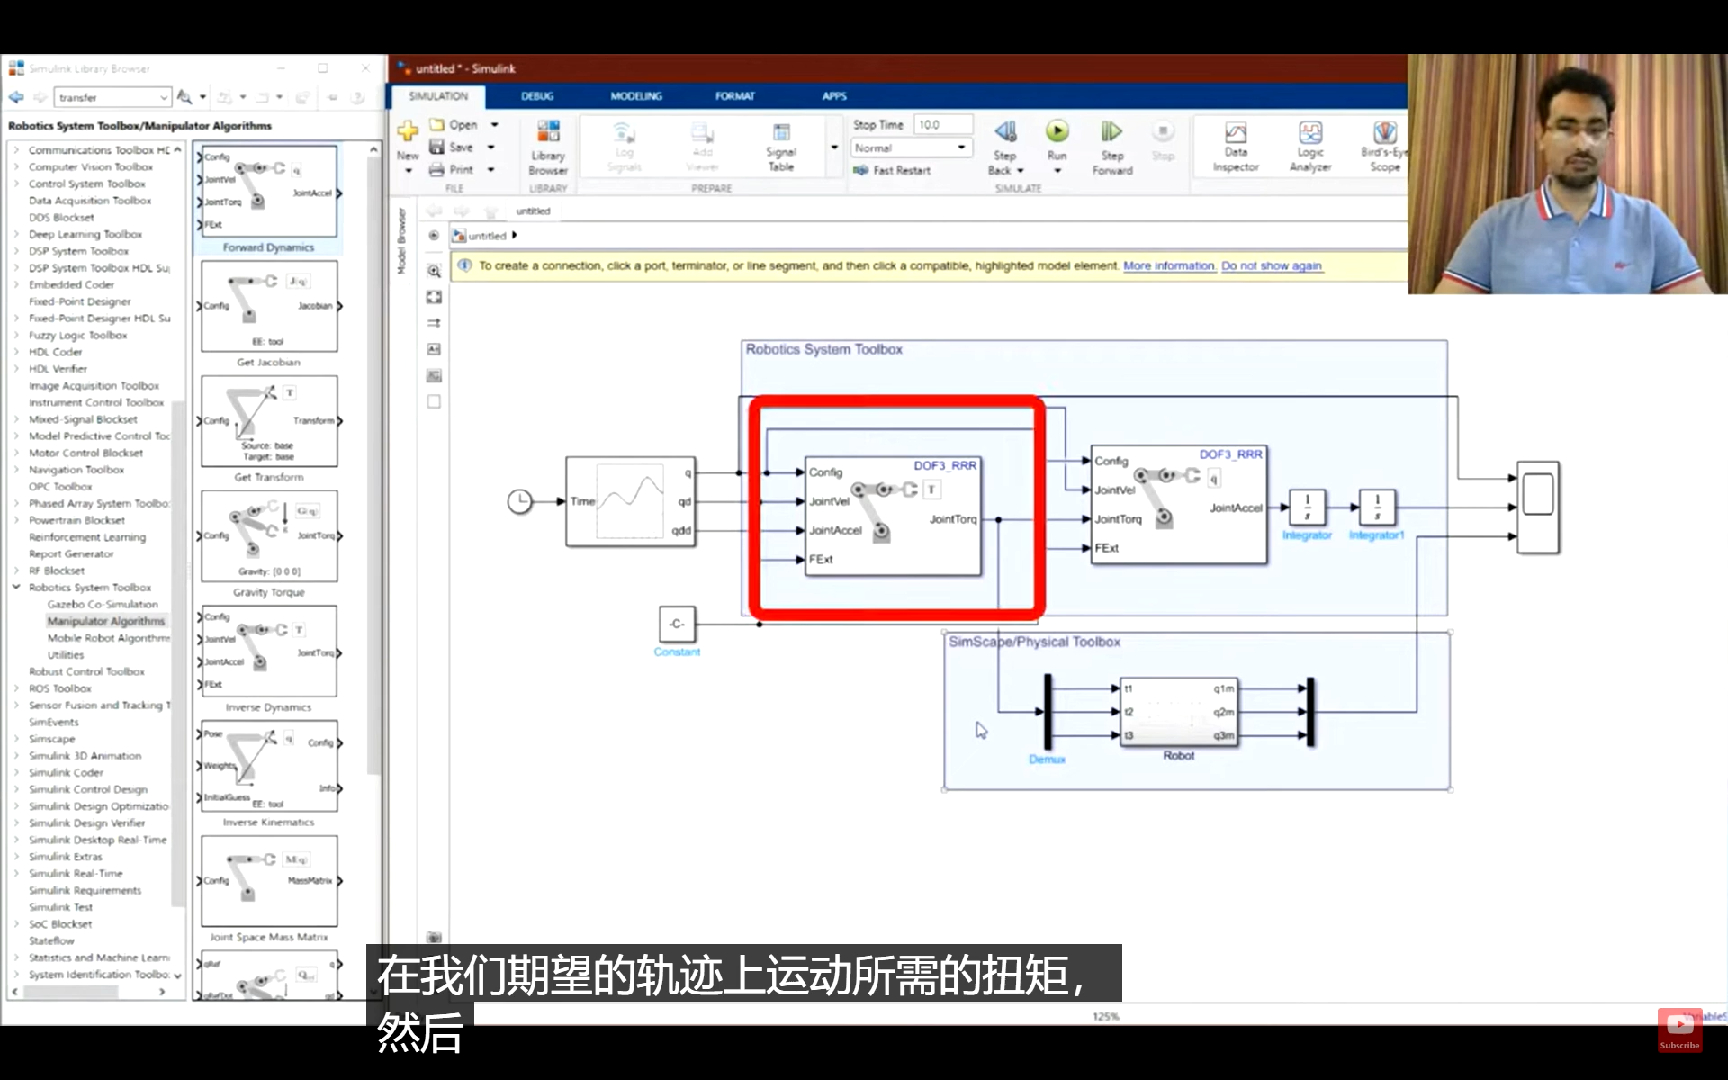Screen dimensions: 1728x1080
Task: Activate the zoom tool in model sidebar
Action: [433, 271]
